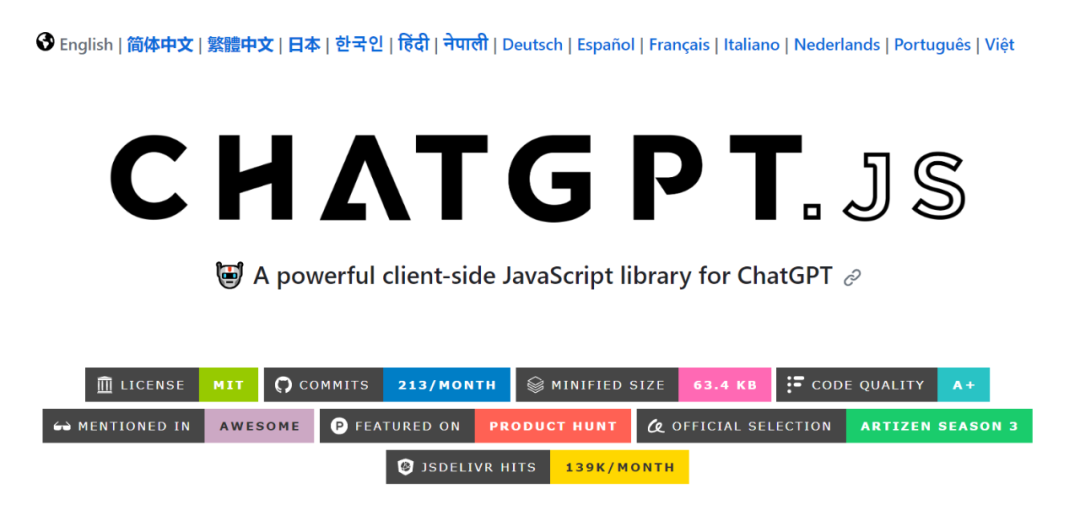This screenshot has width=1080, height=510.
Task: Choose the Español language link
Action: (x=605, y=45)
